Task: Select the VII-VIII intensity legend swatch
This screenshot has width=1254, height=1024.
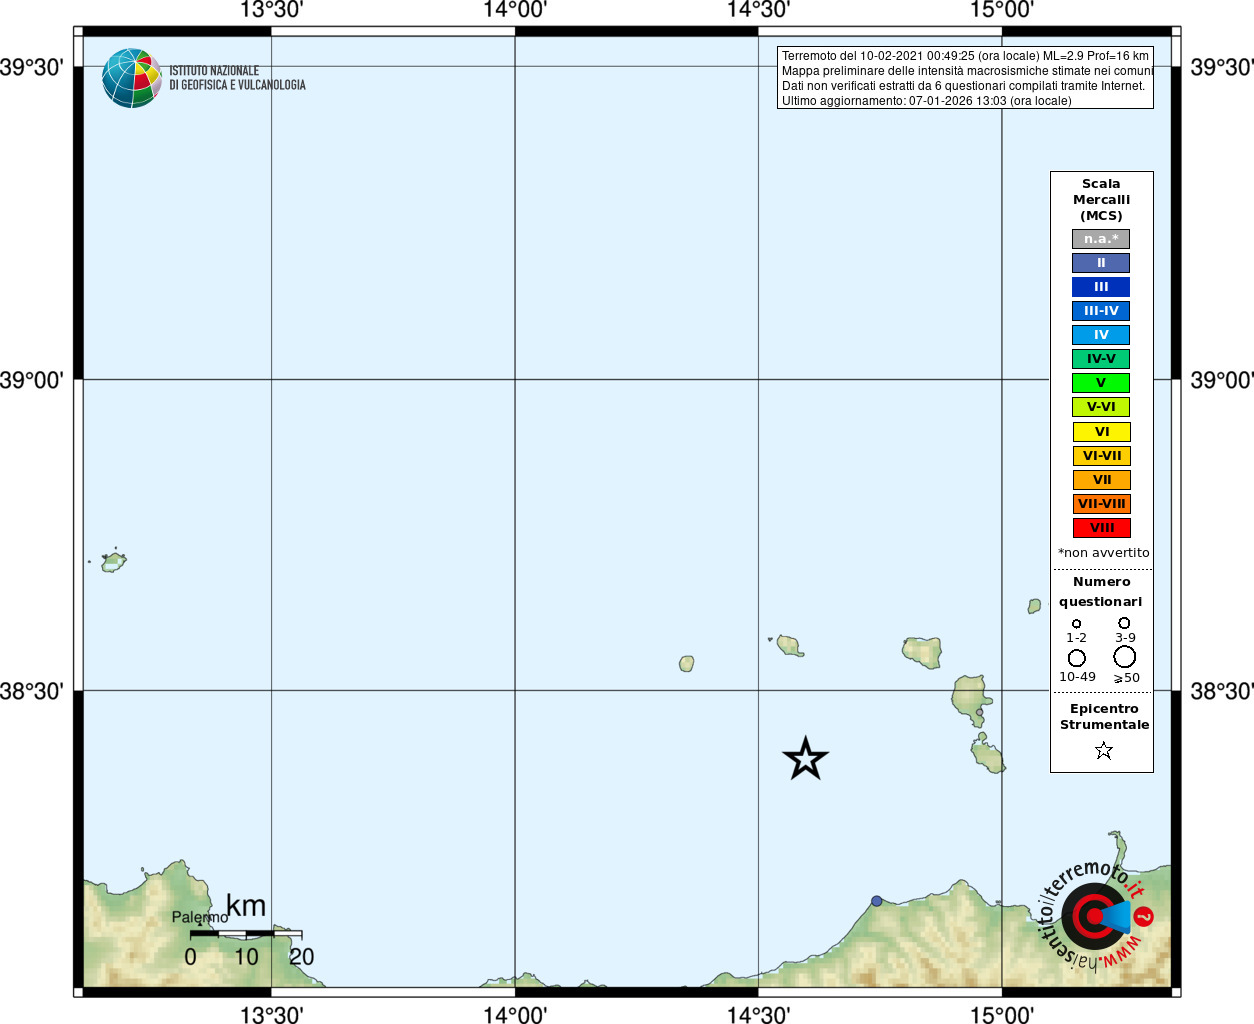Action: [1101, 504]
